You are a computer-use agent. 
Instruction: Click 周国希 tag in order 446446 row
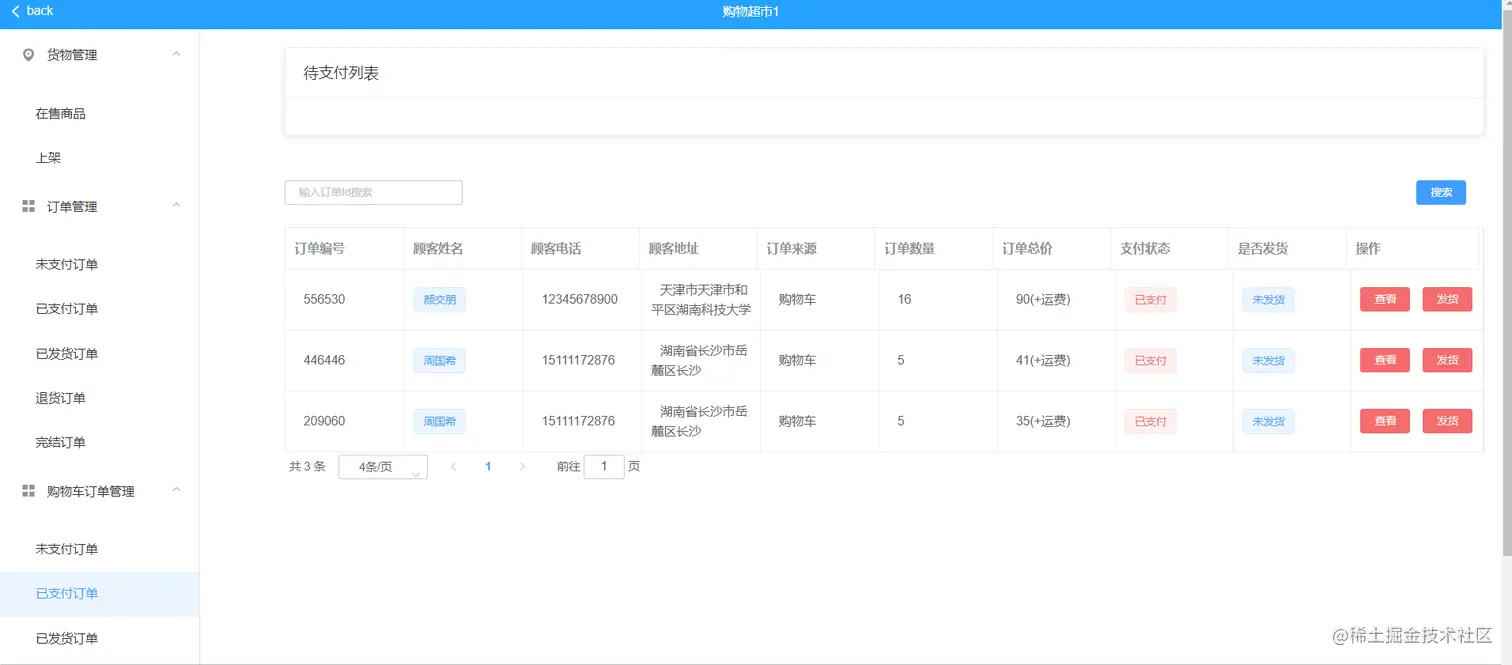click(x=440, y=361)
